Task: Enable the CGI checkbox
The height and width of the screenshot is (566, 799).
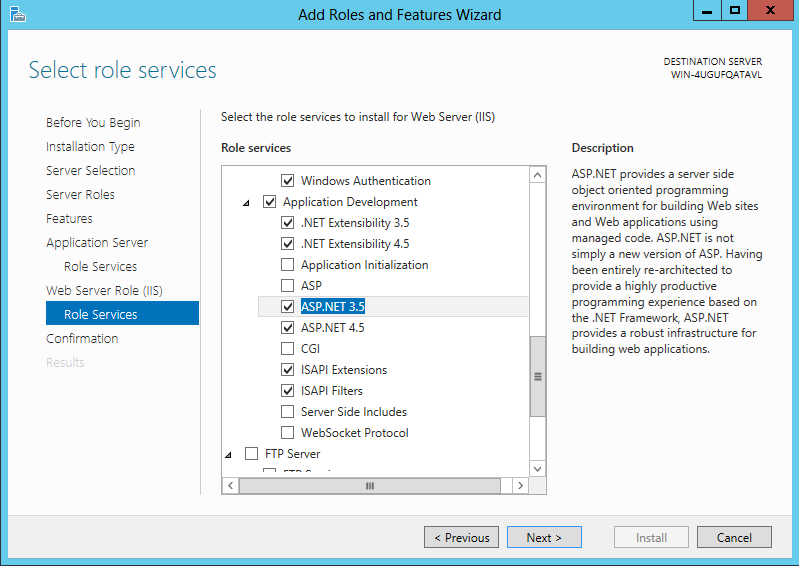Action: pos(287,348)
